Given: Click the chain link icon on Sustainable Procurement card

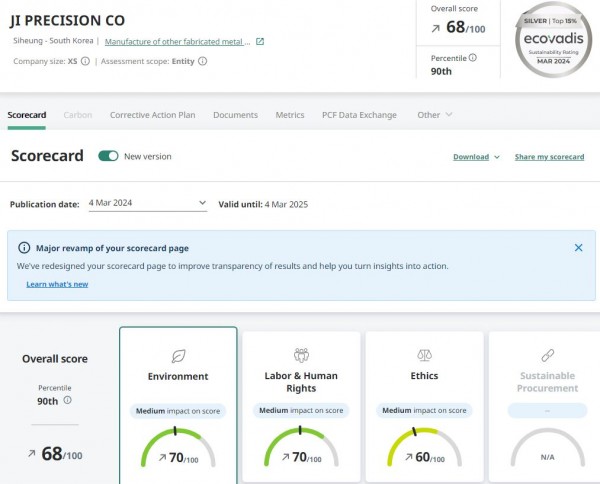Looking at the screenshot, I should 547,355.
